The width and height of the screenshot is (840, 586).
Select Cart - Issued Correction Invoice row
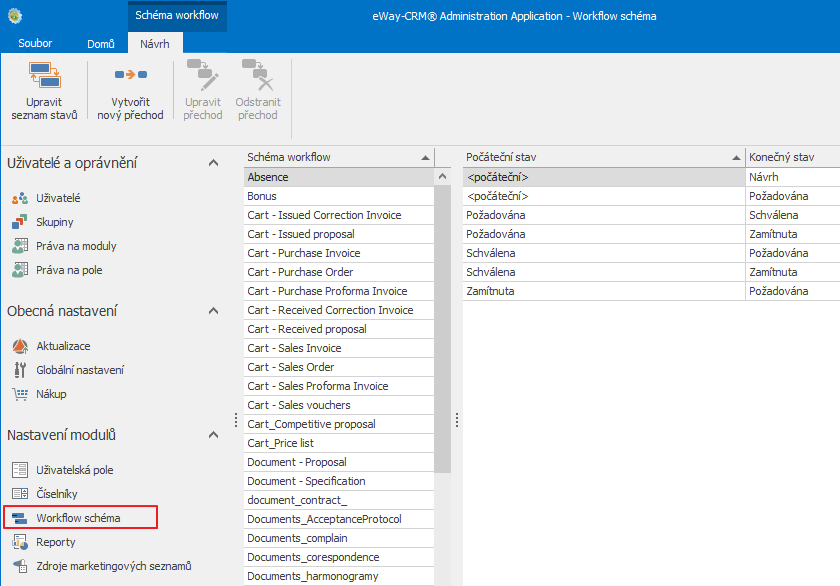pos(339,215)
